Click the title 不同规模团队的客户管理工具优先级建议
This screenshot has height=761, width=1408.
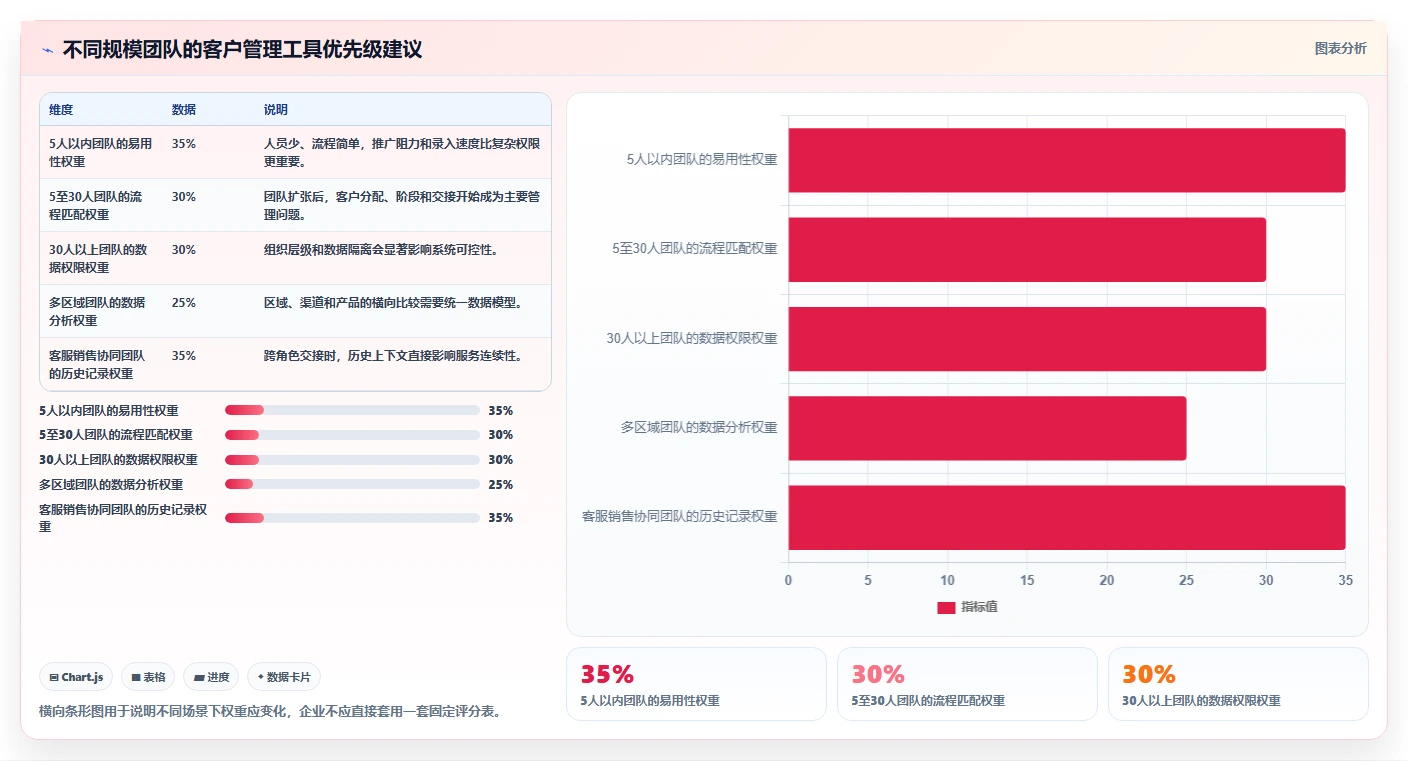click(x=242, y=50)
